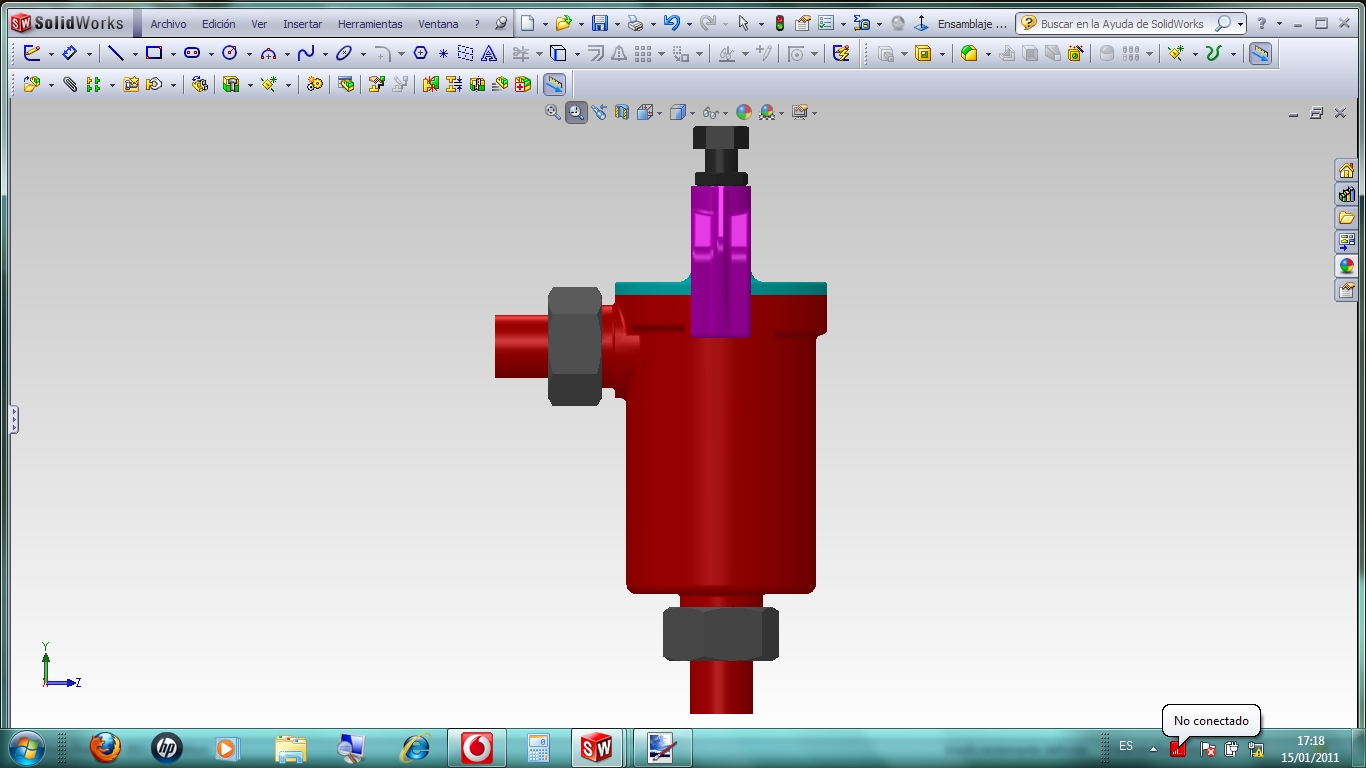Toggle the Zoom to Area tool
This screenshot has width=1366, height=768.
coord(576,113)
